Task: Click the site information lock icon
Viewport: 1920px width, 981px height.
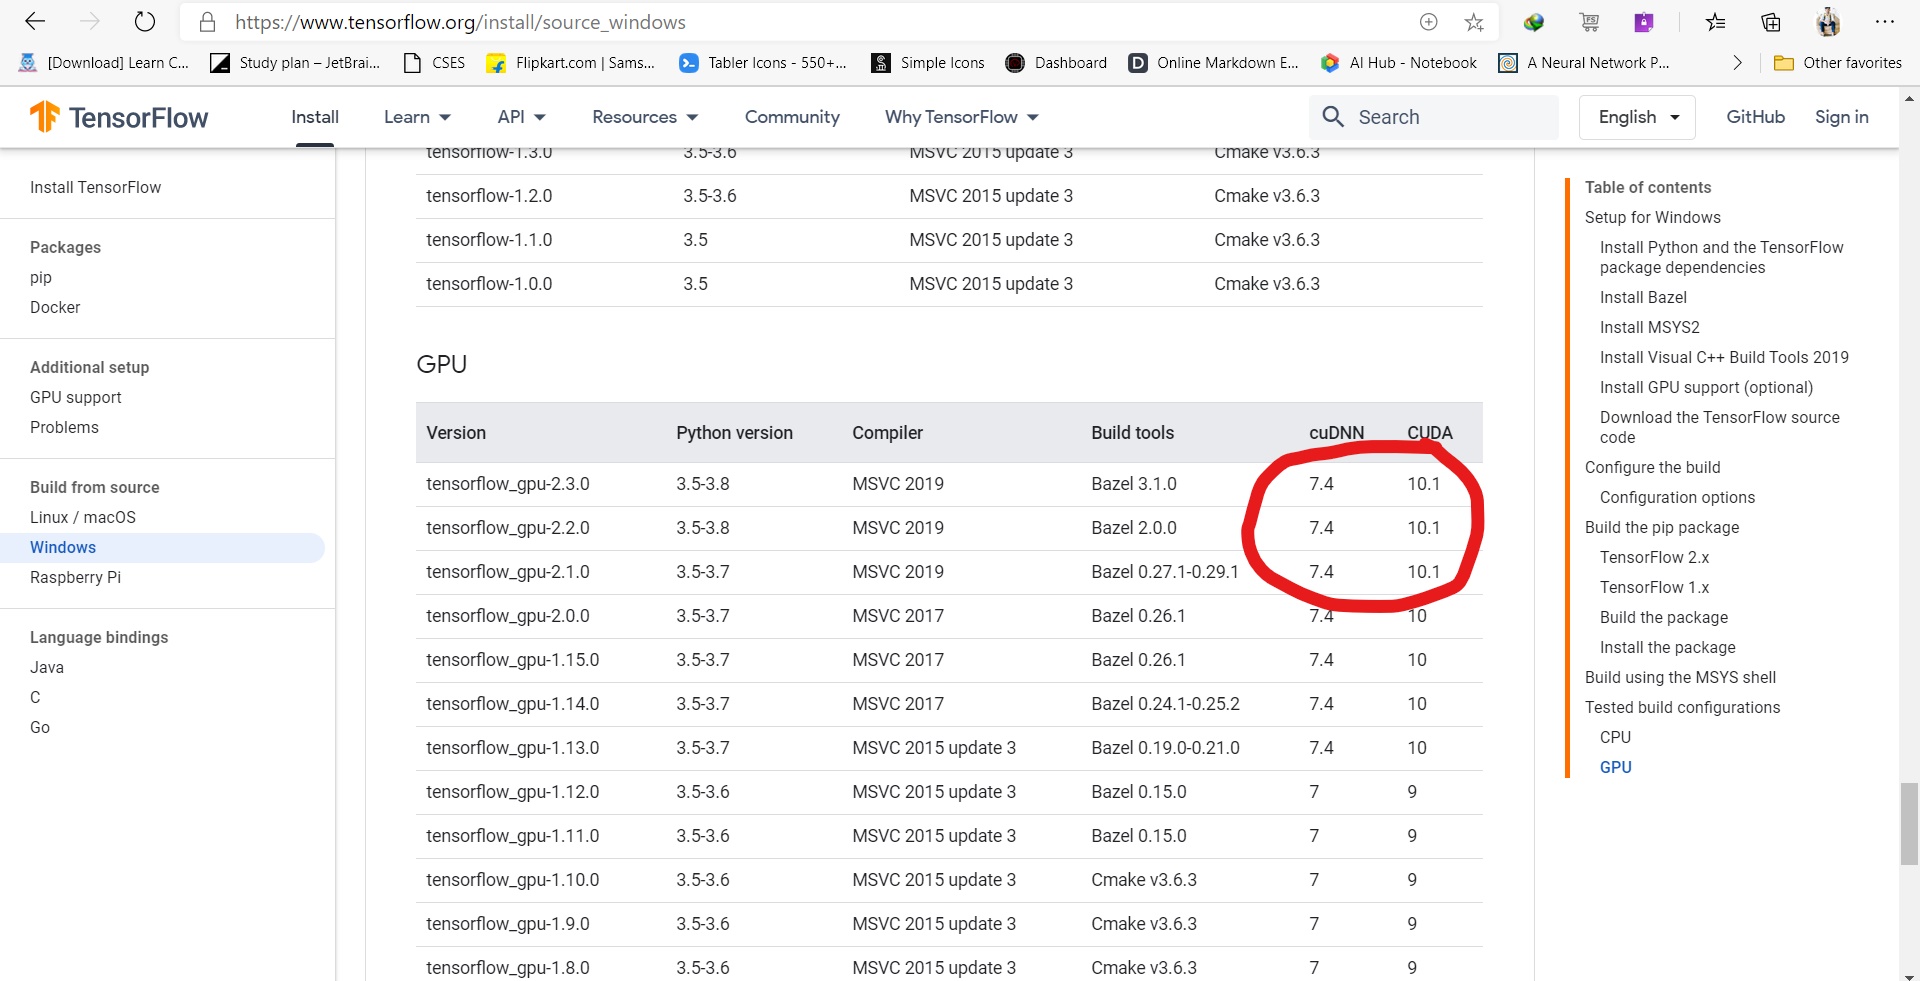Action: (207, 22)
